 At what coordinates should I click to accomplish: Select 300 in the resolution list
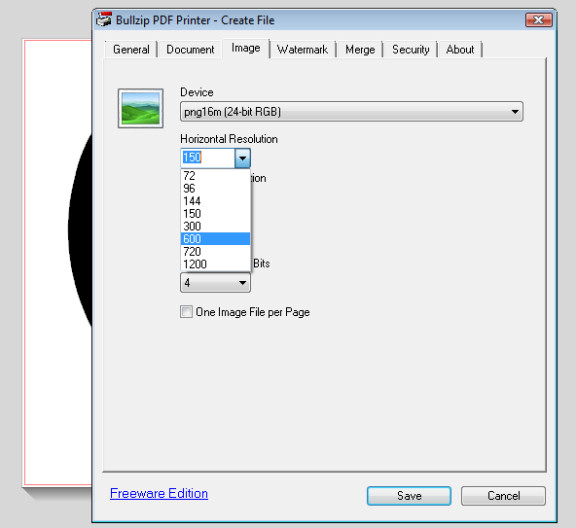pos(215,226)
